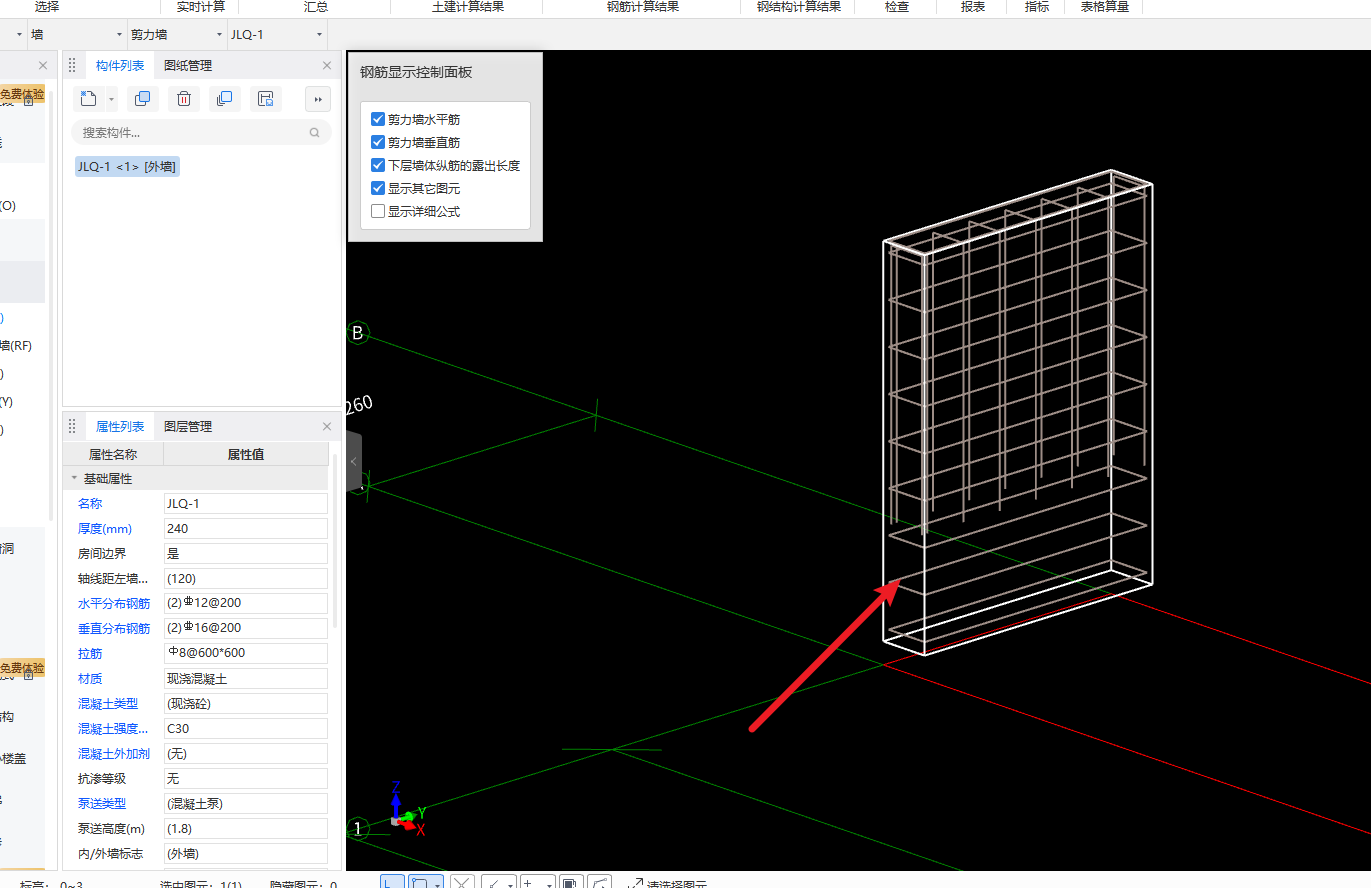Open the 钢结构计算结果 ribbon group
The height and width of the screenshot is (888, 1371).
799,7
